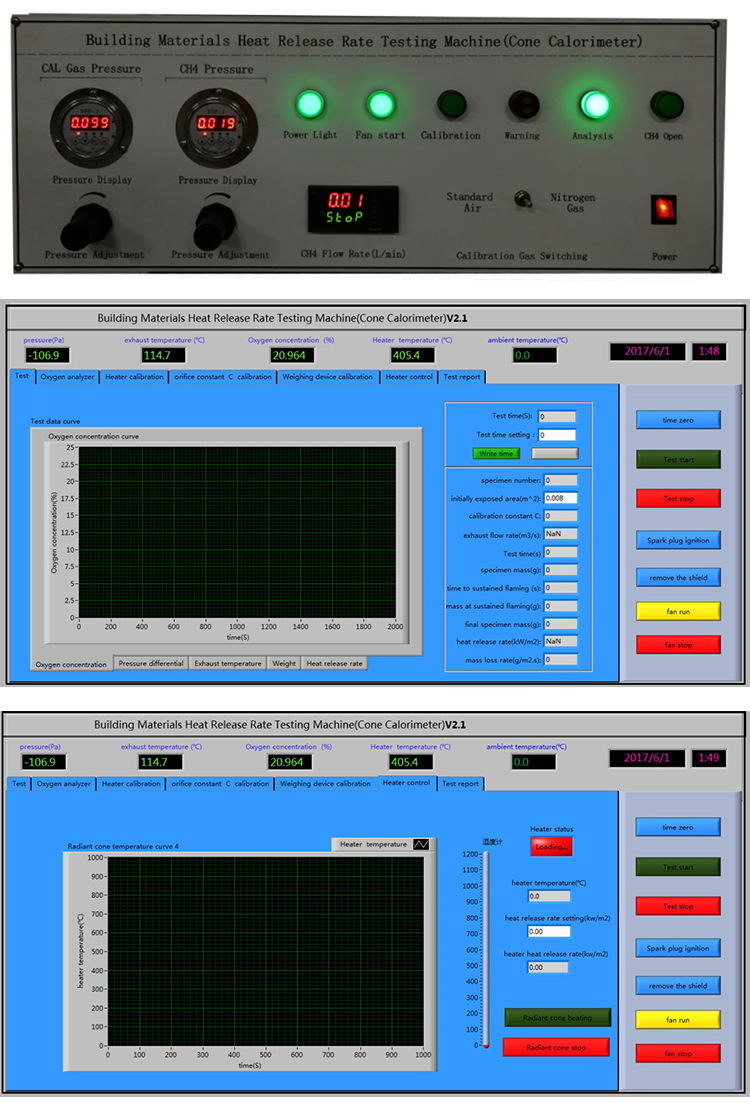Click the CH4 Pressure digital gauge

[x=216, y=123]
